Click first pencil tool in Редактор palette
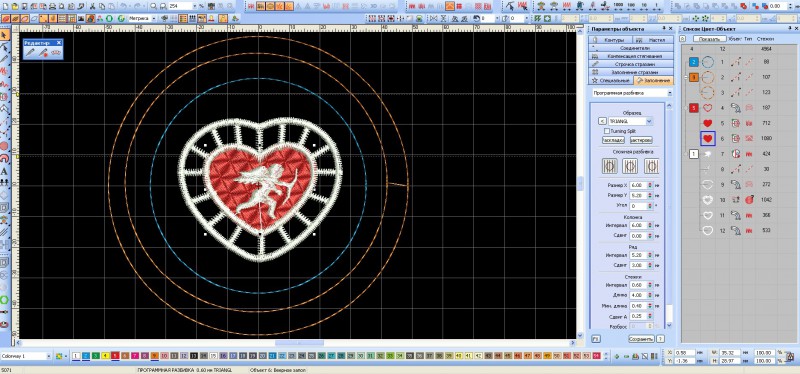The image size is (800, 374). 32,53
